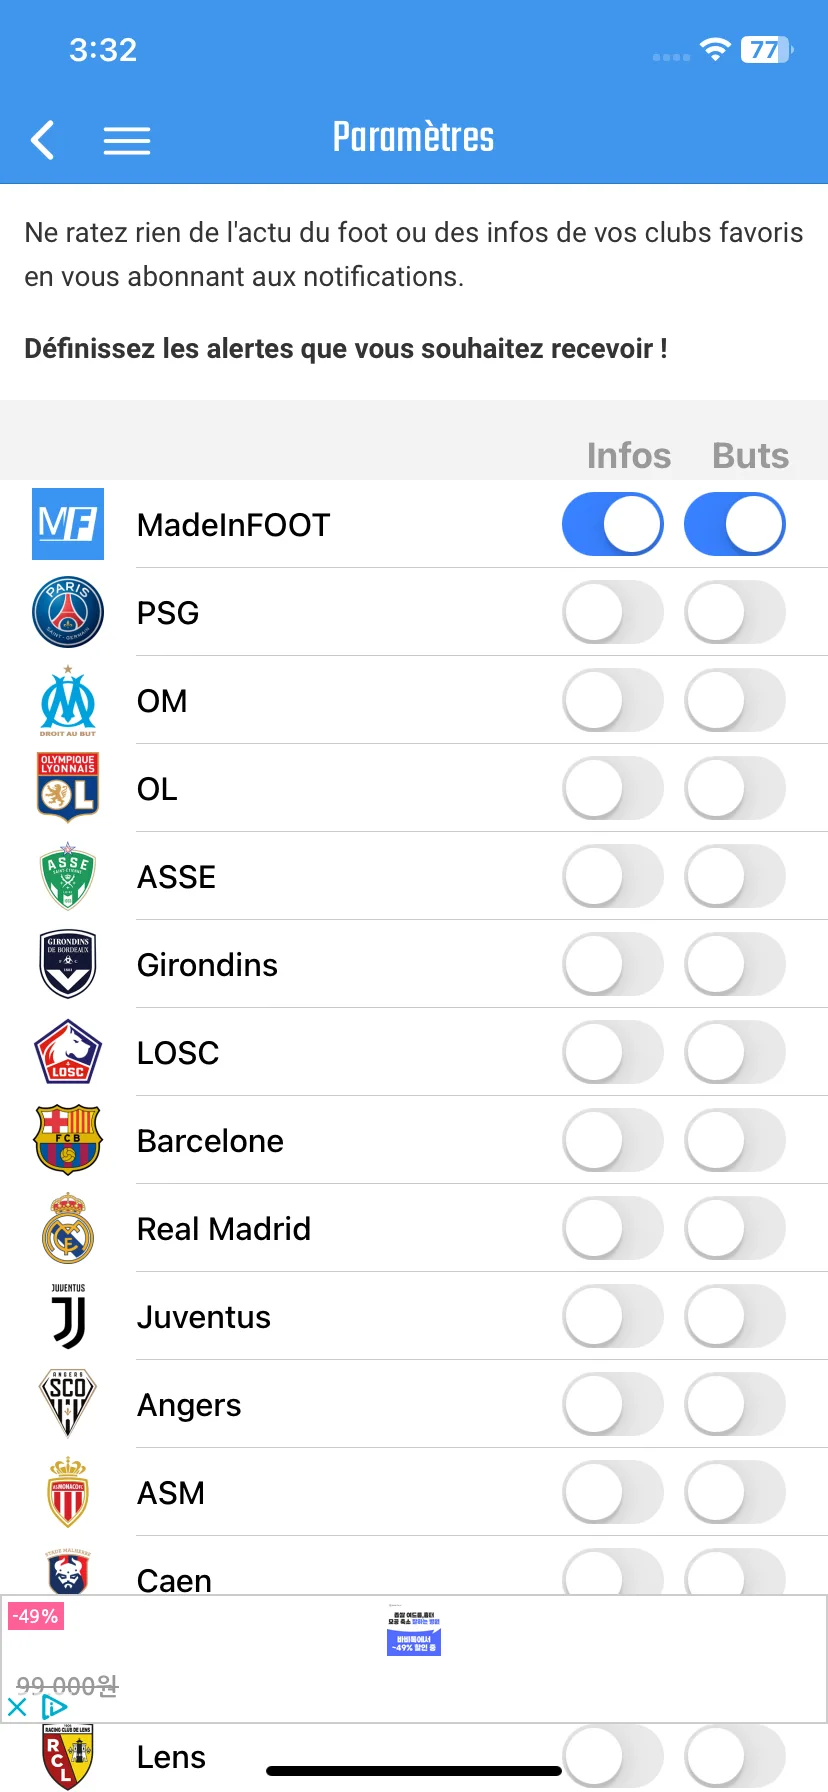The image size is (828, 1792).
Task: Open the AdChoices info icon
Action: [x=54, y=1707]
